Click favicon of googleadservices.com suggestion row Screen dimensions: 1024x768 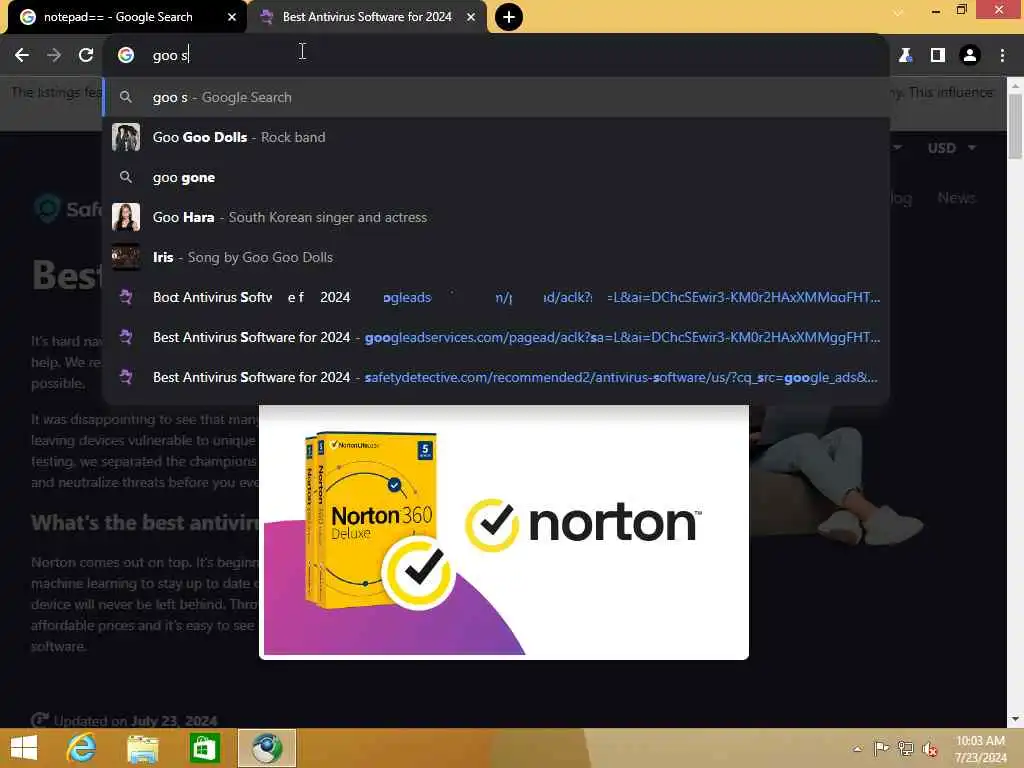coord(126,337)
